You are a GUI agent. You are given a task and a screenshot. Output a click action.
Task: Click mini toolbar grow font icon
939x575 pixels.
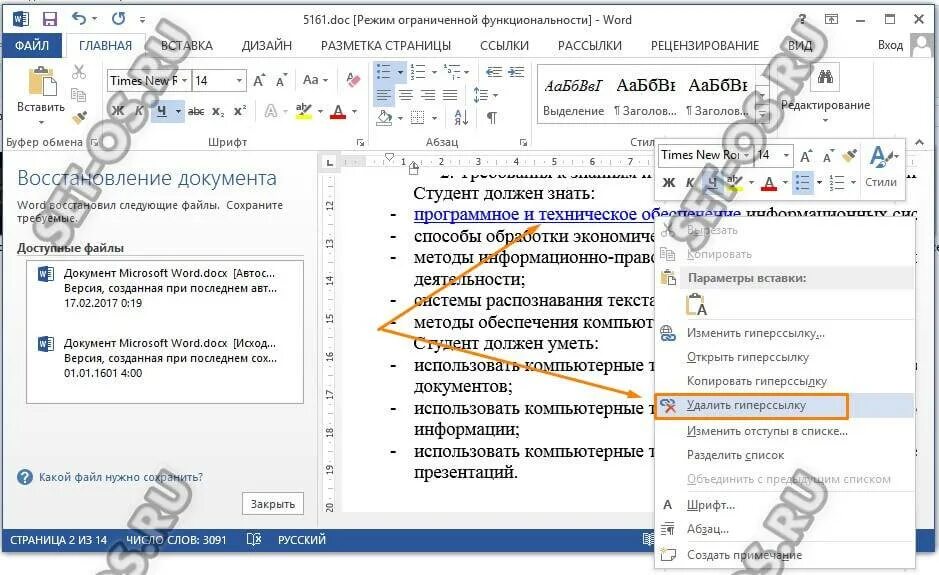(x=806, y=156)
